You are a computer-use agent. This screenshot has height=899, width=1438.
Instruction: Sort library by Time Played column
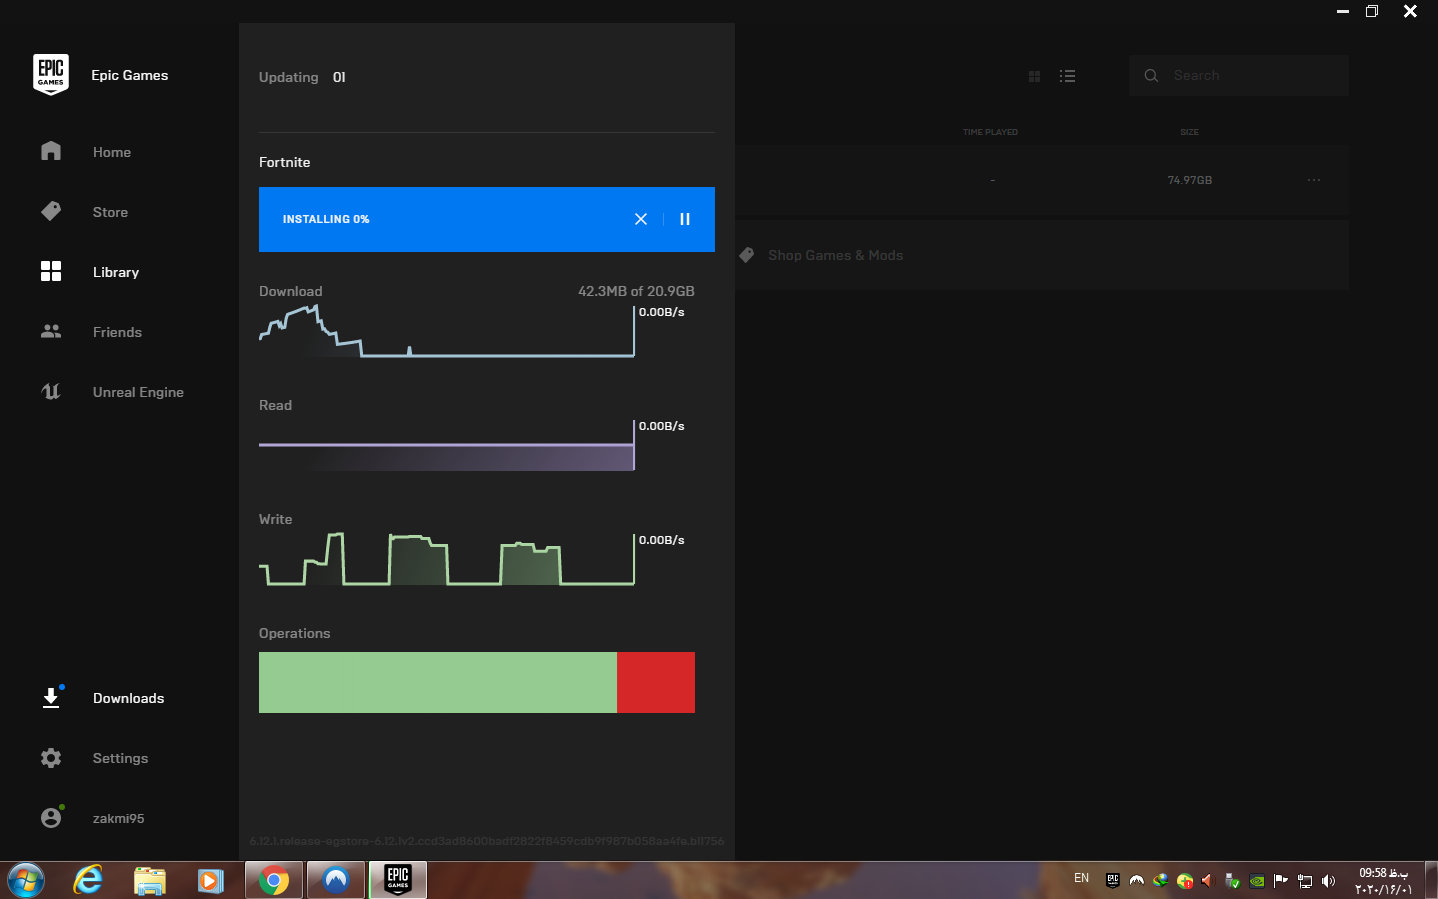[x=990, y=132]
